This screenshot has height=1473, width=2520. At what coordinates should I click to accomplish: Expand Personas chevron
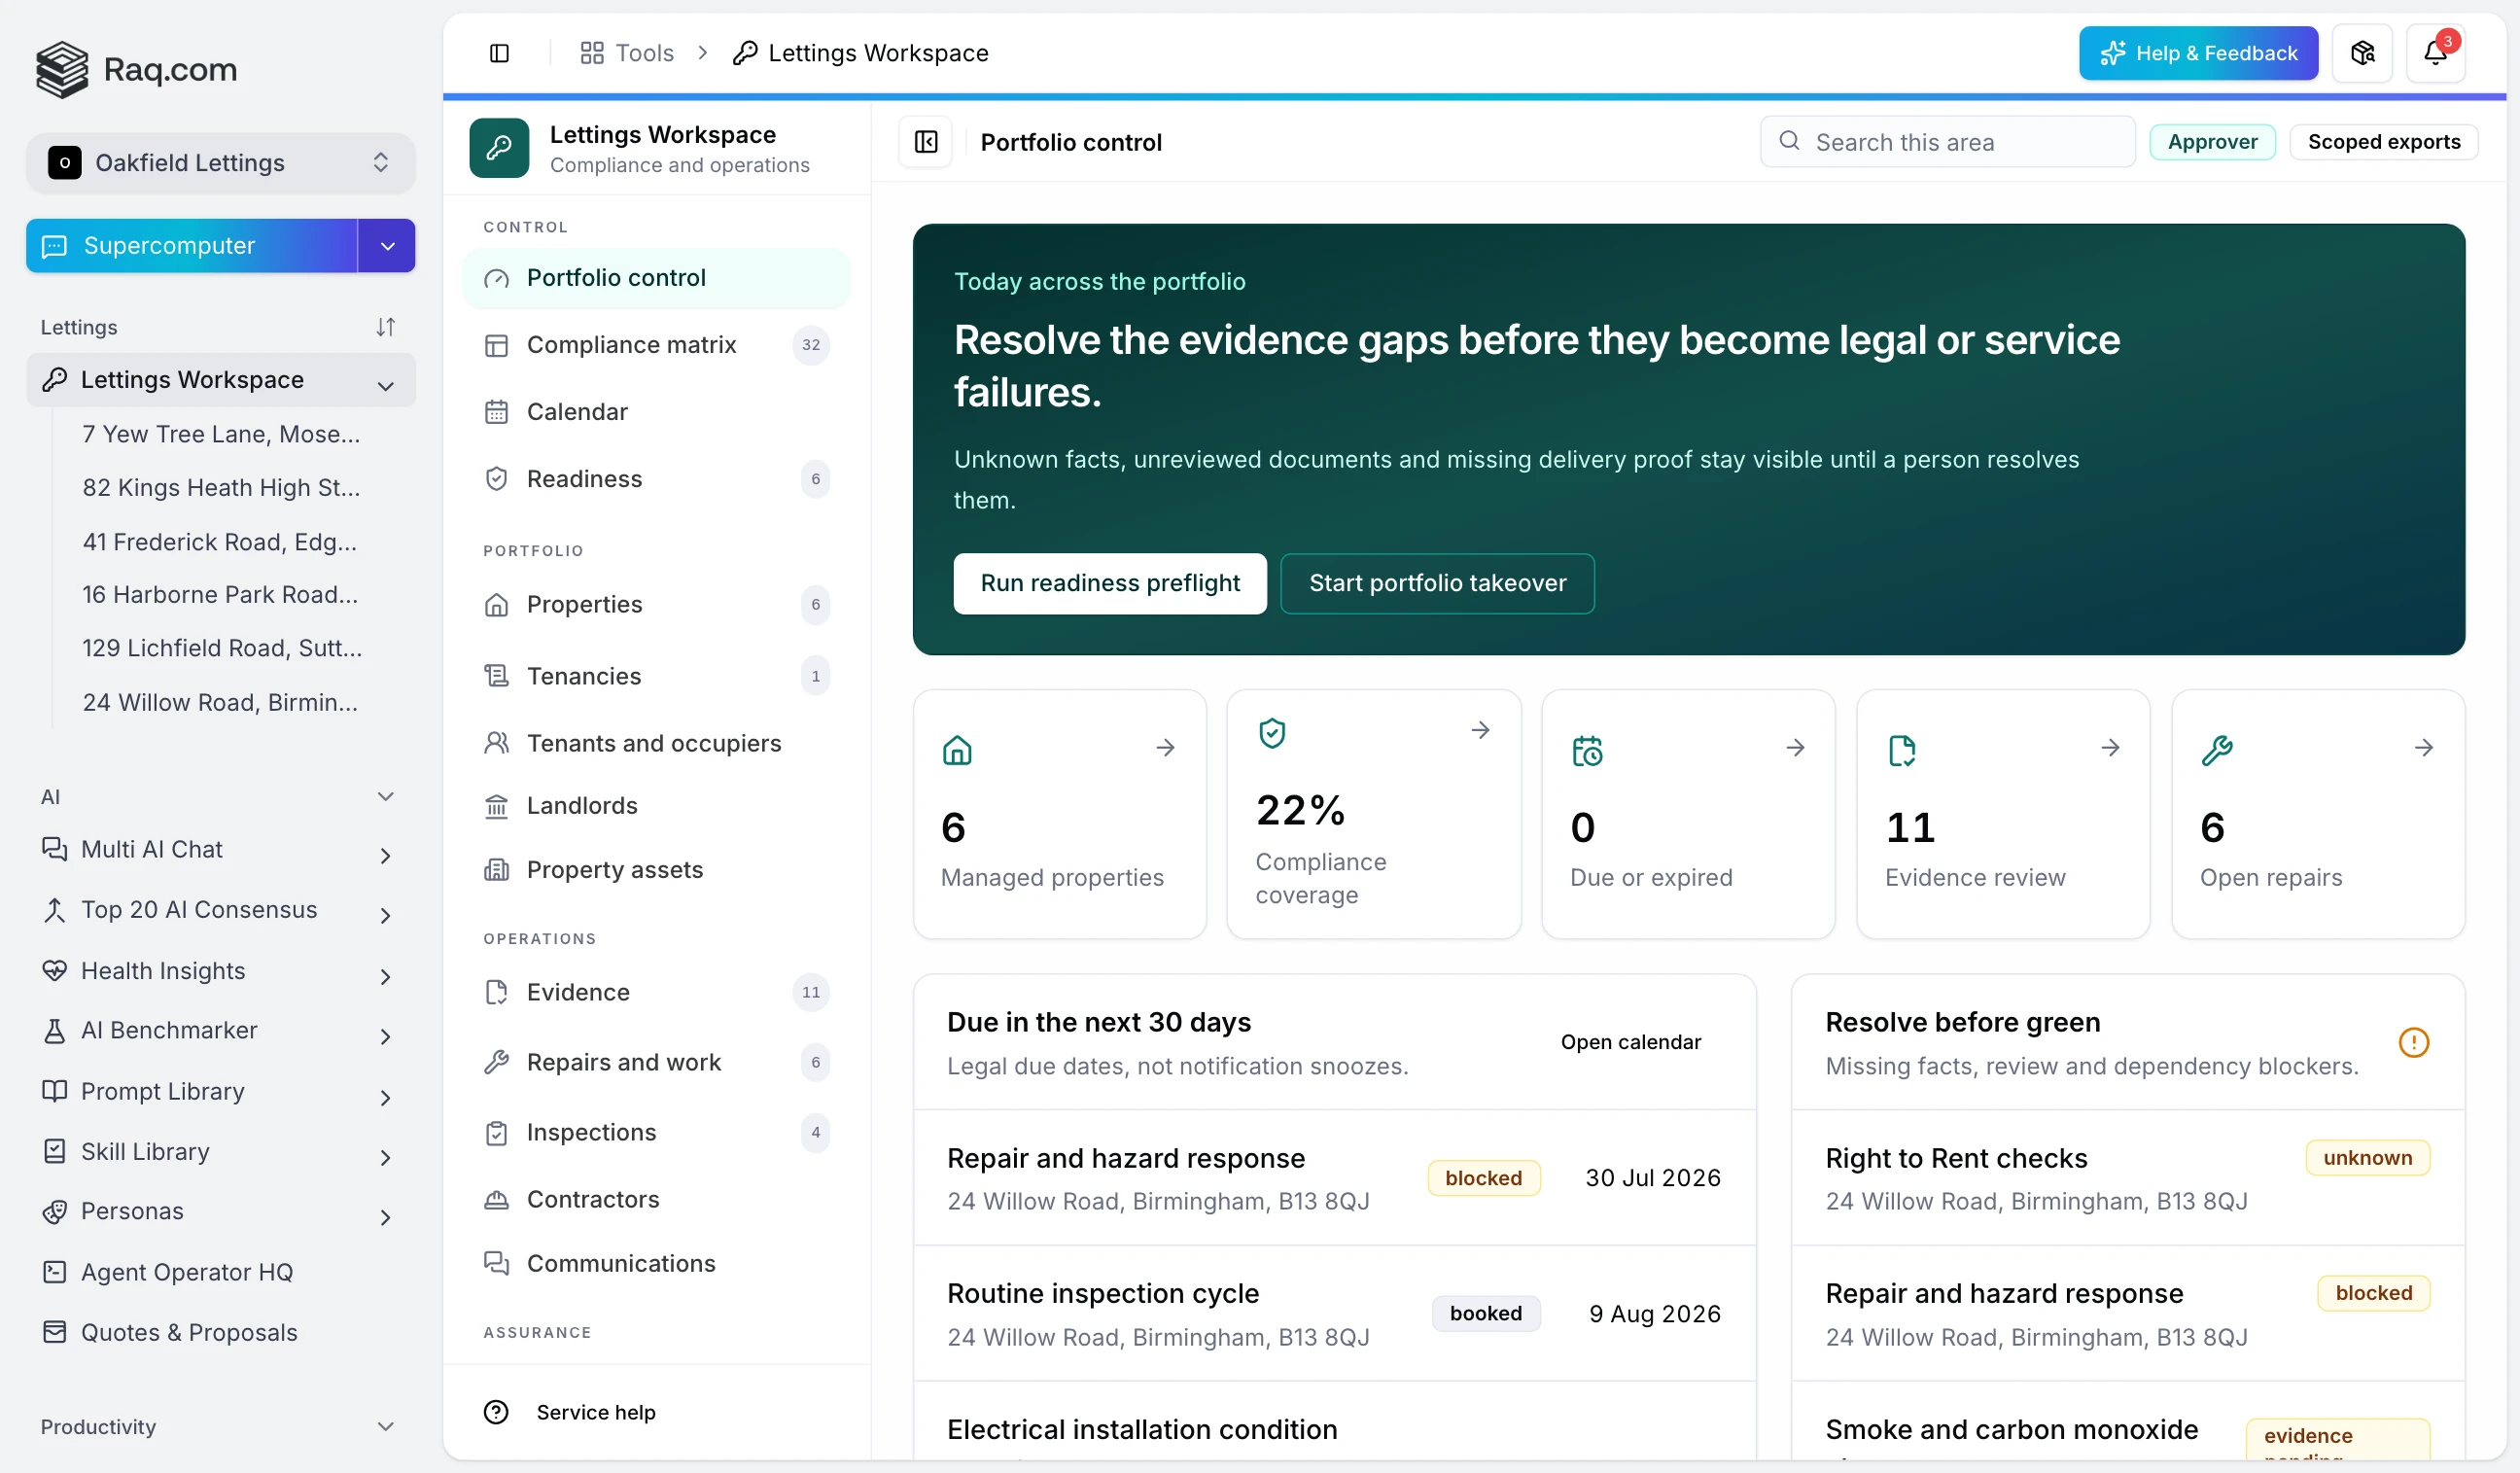(385, 1218)
